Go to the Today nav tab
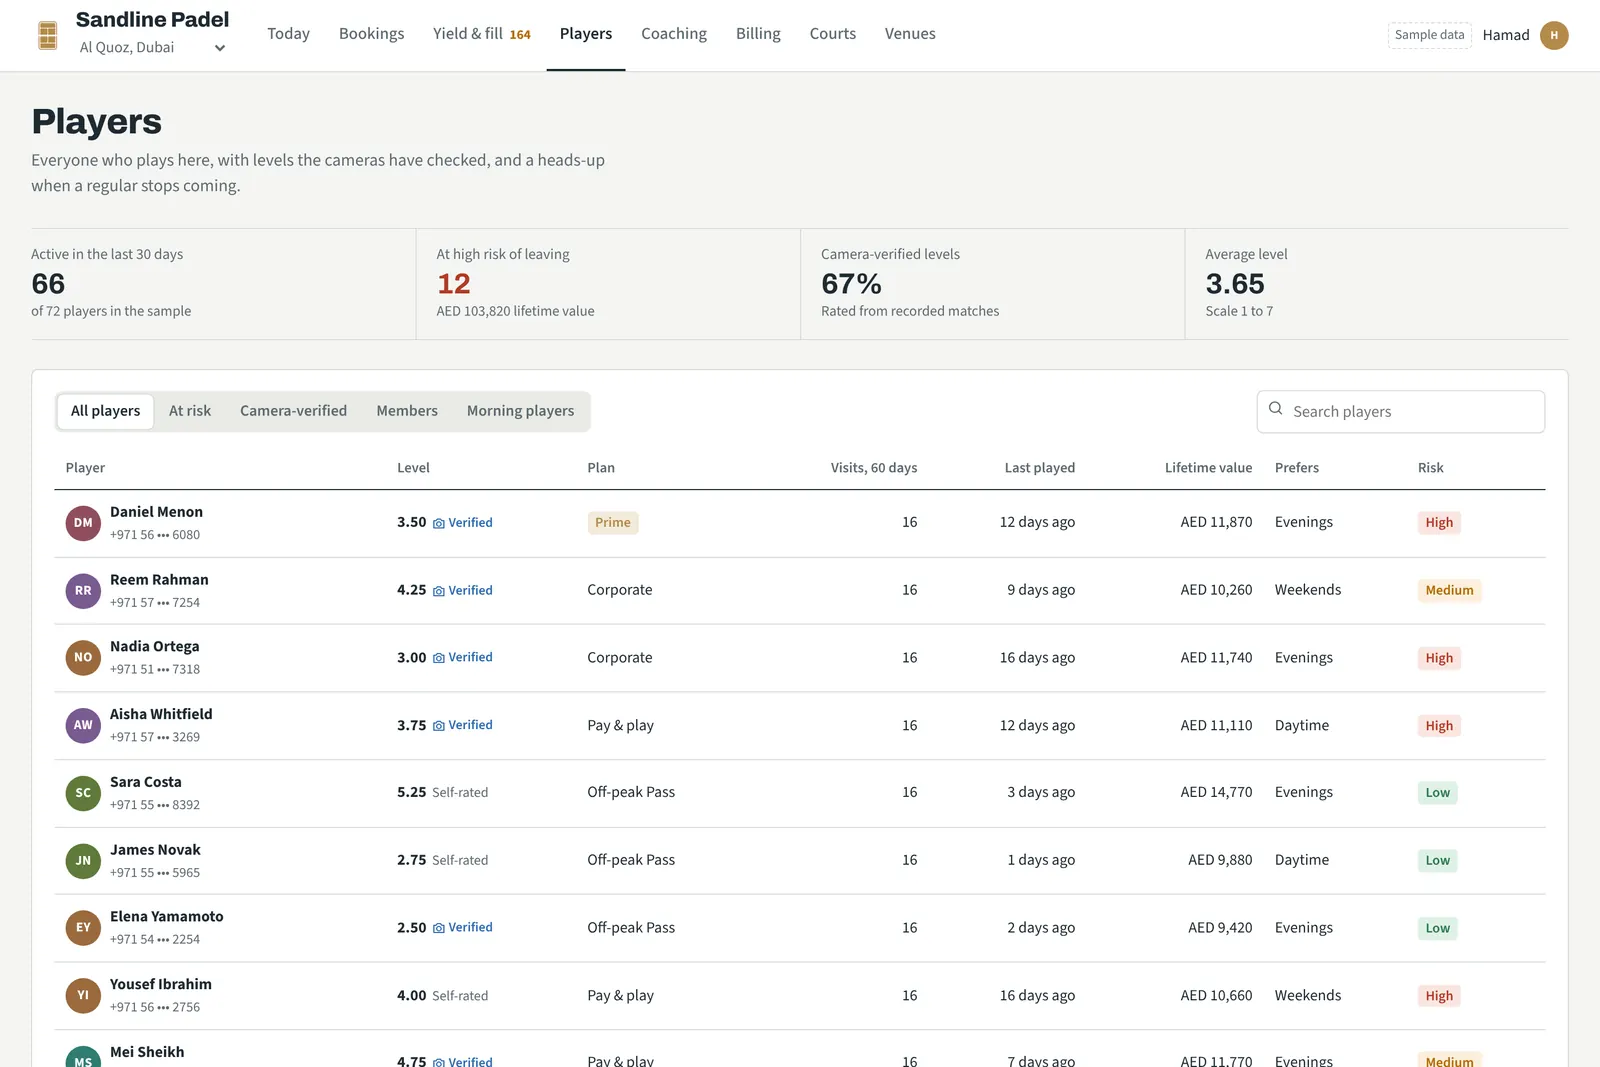This screenshot has width=1600, height=1067. click(x=288, y=34)
